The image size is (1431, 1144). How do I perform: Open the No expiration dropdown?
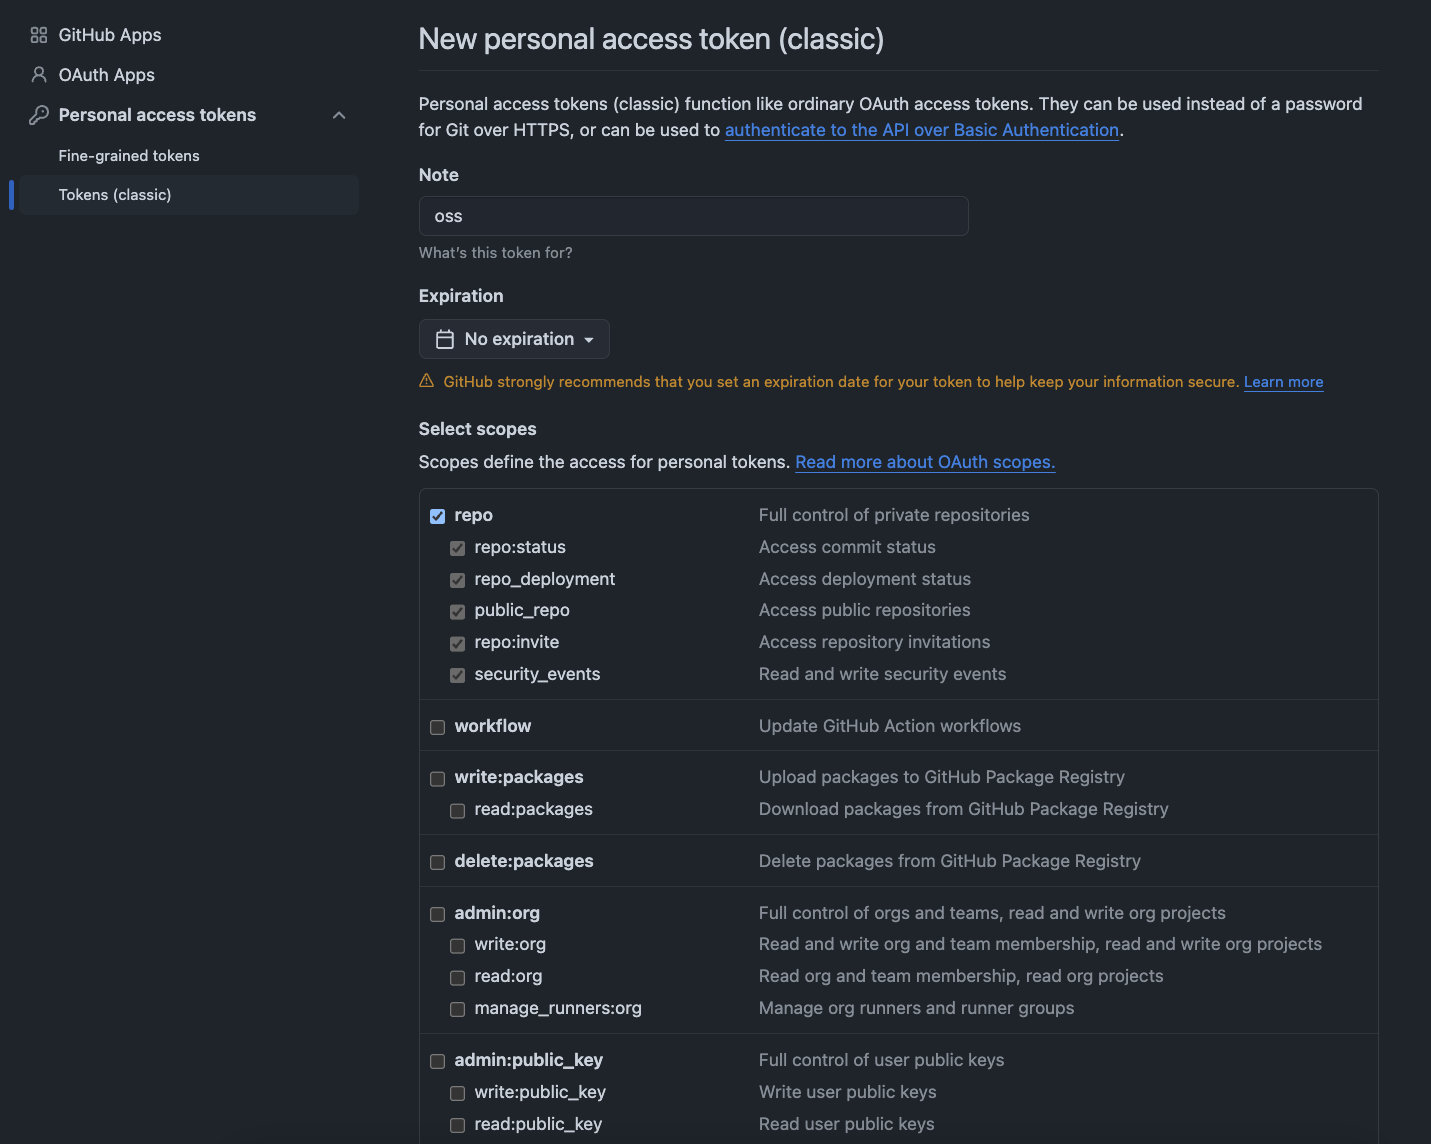tap(514, 339)
